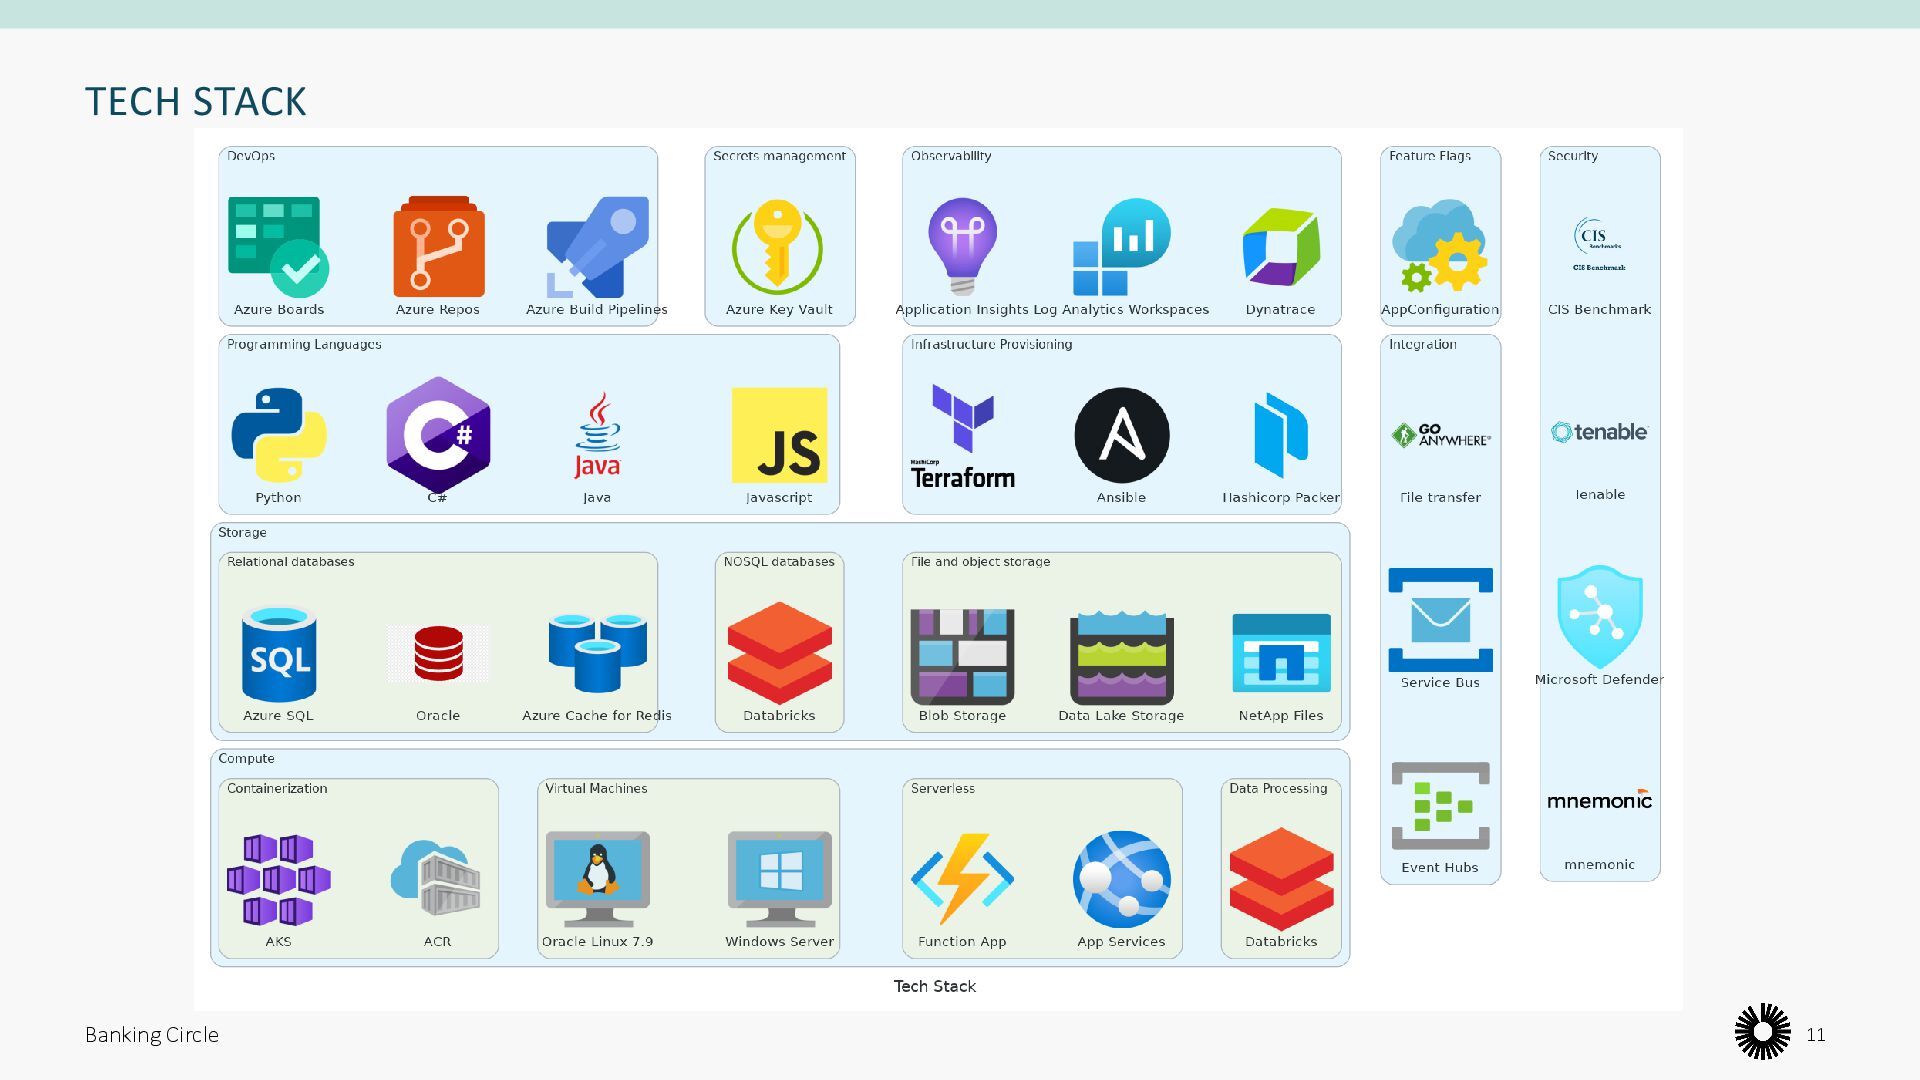Screen dimensions: 1920x1080
Task: Select the AKS purple cubes icon
Action: (278, 879)
